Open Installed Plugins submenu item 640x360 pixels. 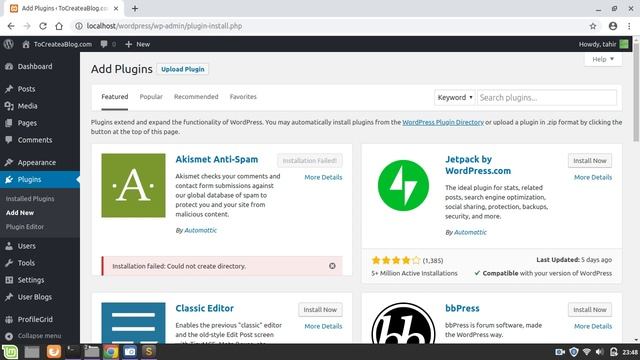(x=30, y=199)
